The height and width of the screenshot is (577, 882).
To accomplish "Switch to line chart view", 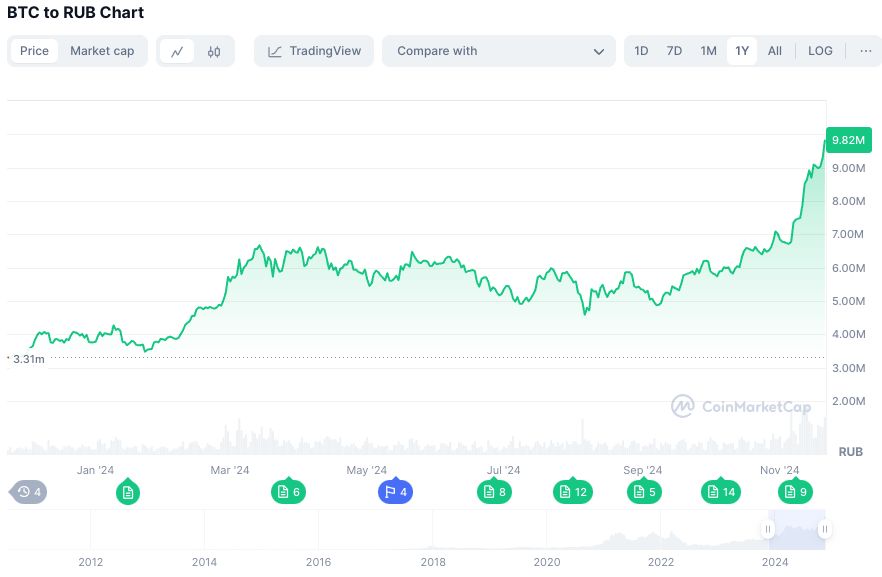I will click(x=177, y=51).
